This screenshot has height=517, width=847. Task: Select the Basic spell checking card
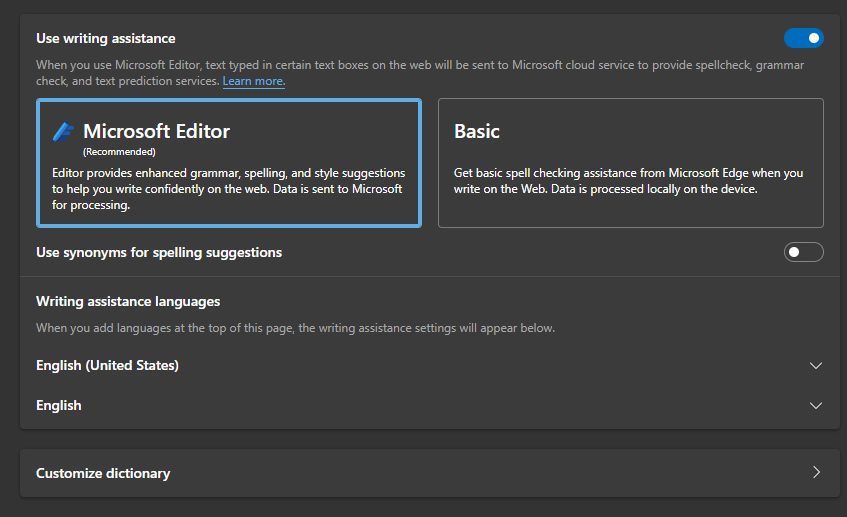click(x=630, y=163)
